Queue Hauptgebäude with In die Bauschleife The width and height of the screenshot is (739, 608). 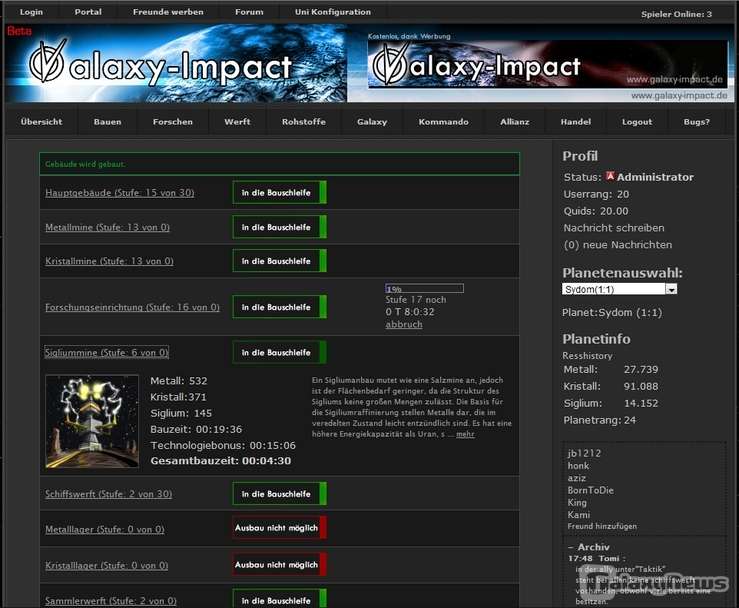279,193
